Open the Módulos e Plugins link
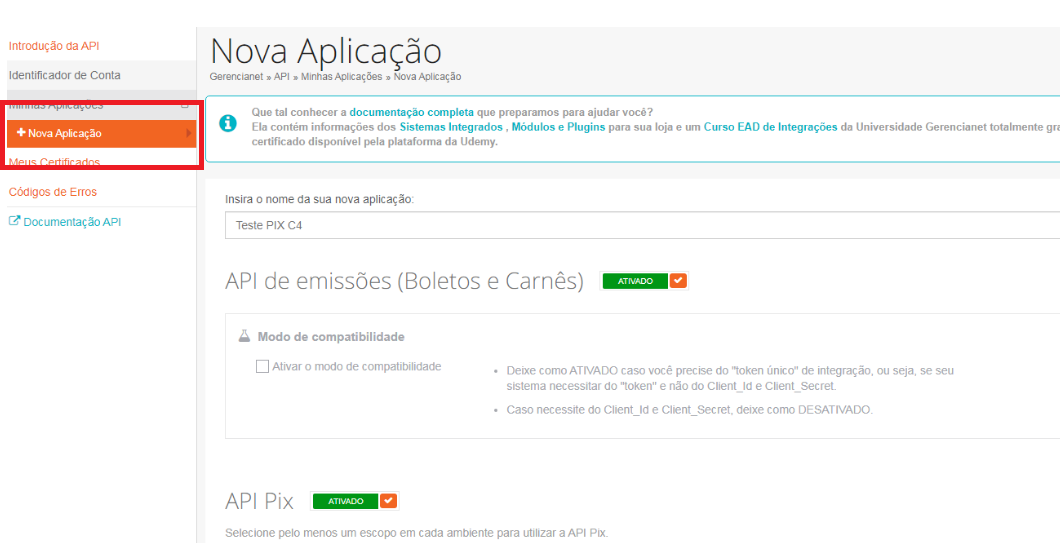1063x546 pixels. click(558, 128)
